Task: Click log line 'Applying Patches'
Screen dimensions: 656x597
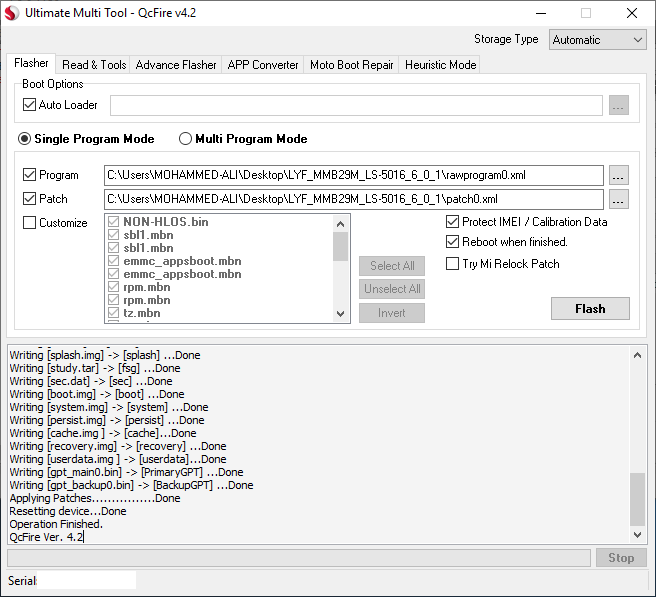Action: click(x=95, y=498)
